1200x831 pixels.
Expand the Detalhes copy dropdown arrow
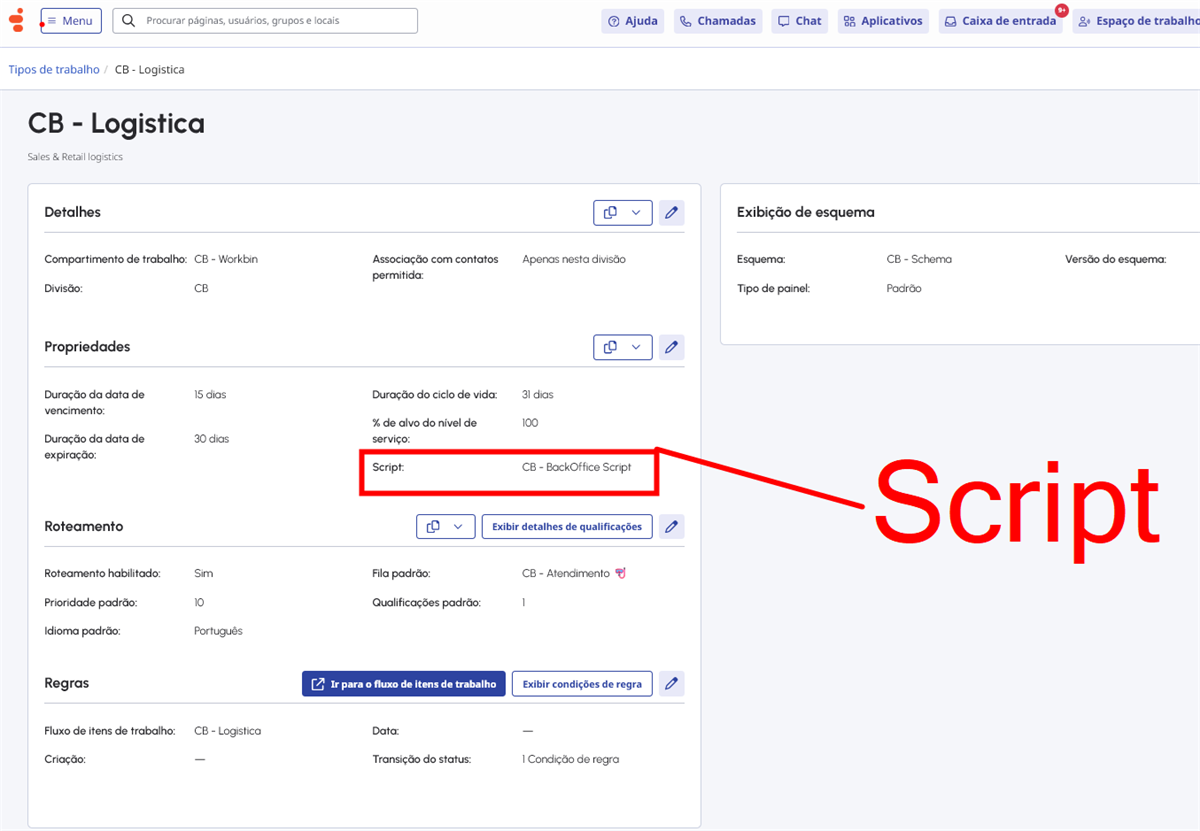pyautogui.click(x=636, y=212)
